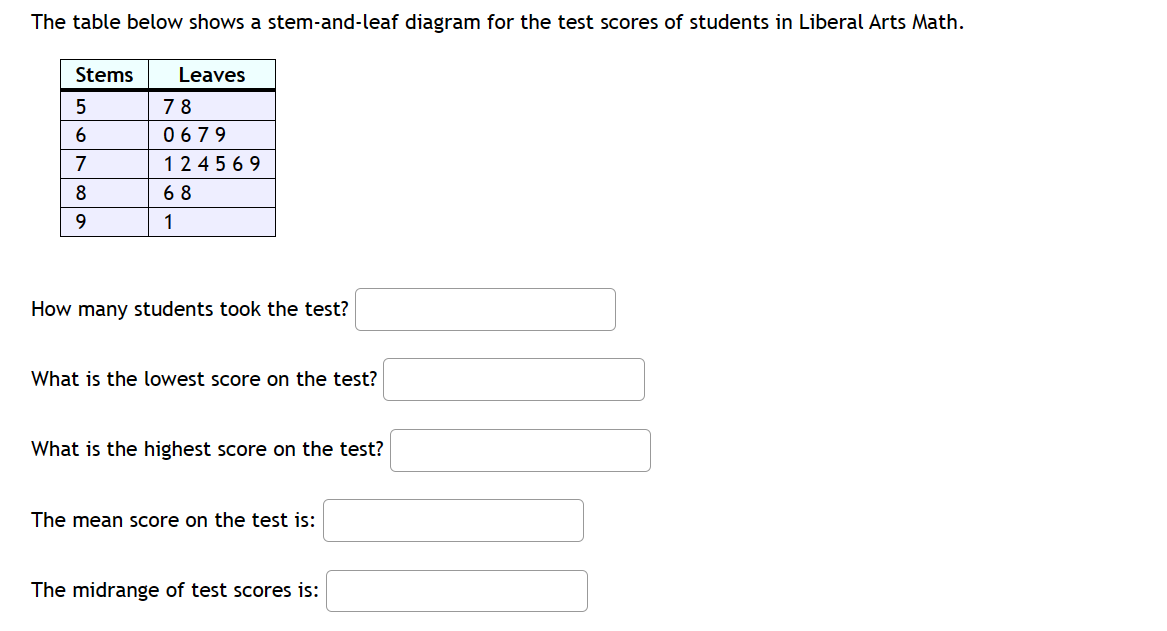Select the Stems column header
Viewport: 1167px width, 631px height.
click(103, 74)
